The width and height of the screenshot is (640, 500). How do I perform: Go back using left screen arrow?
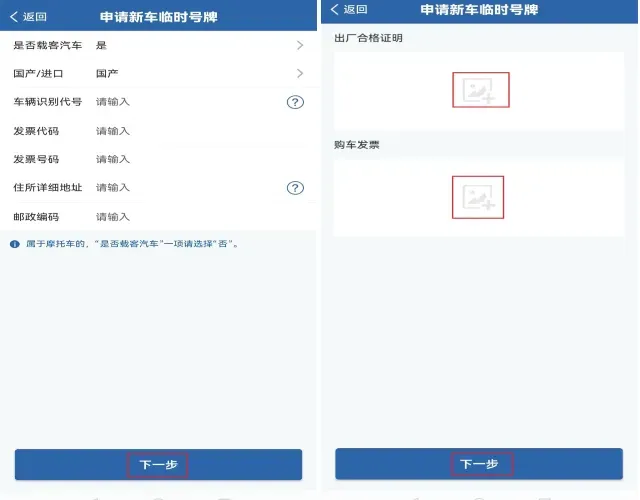[14, 17]
